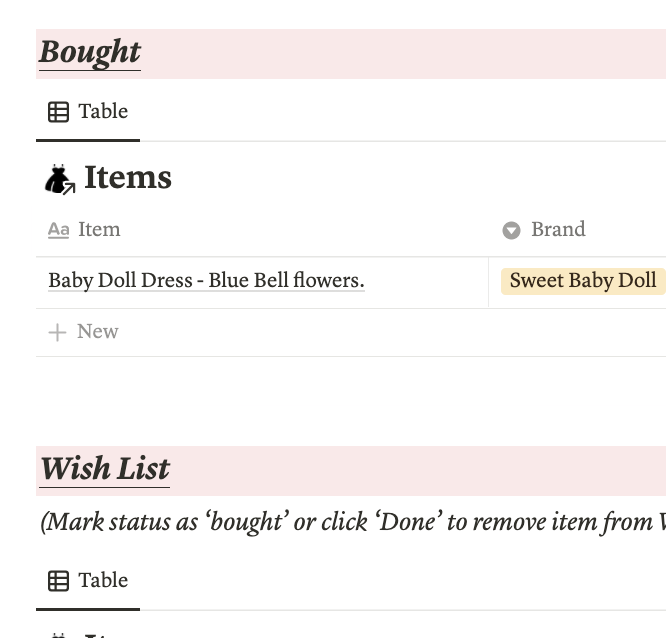Open the Brand column header menu
The image size is (666, 638).
[558, 230]
